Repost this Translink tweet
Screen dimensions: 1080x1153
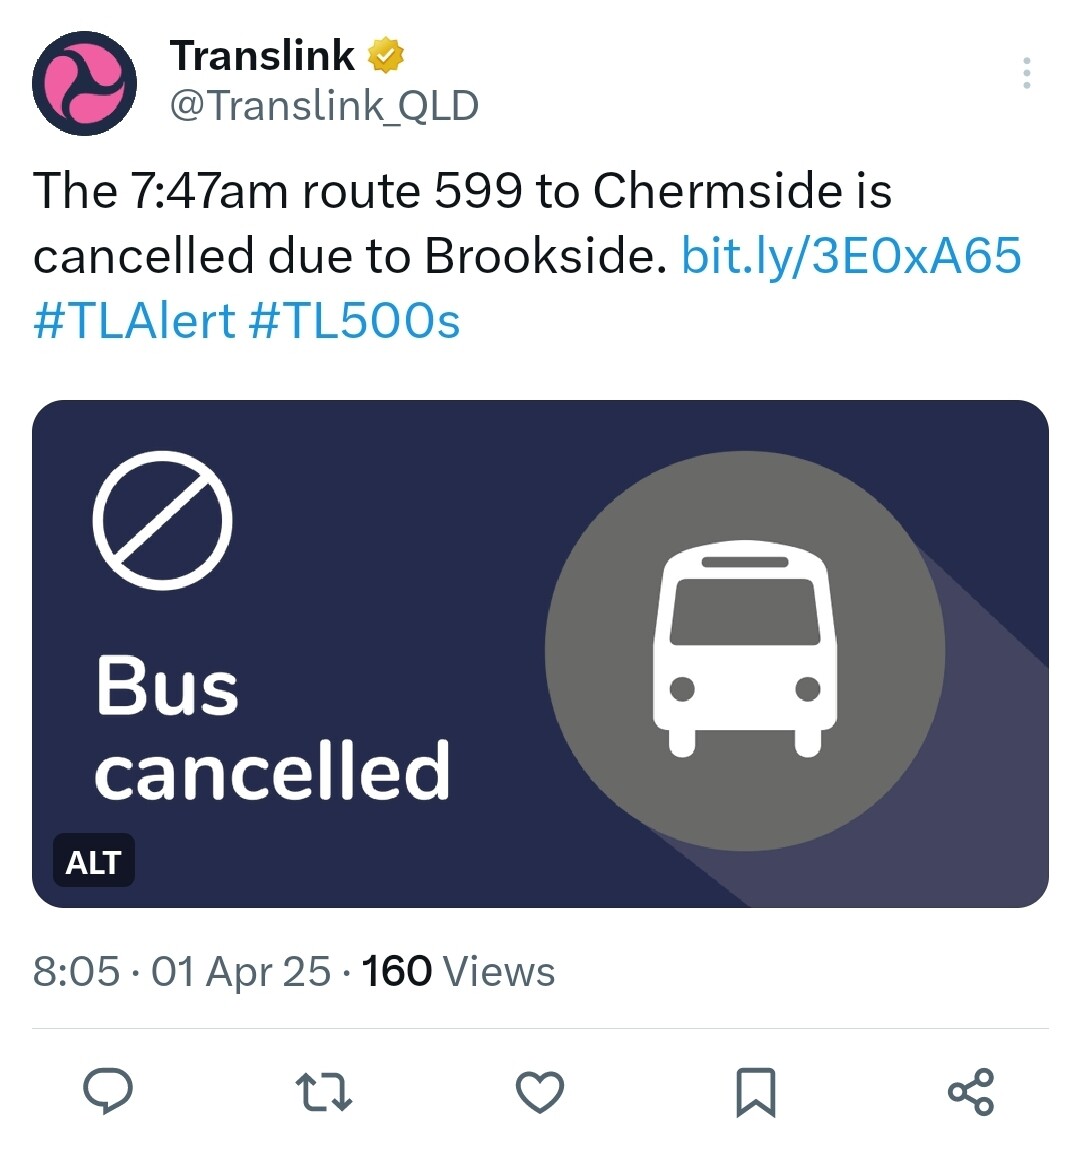point(324,1092)
